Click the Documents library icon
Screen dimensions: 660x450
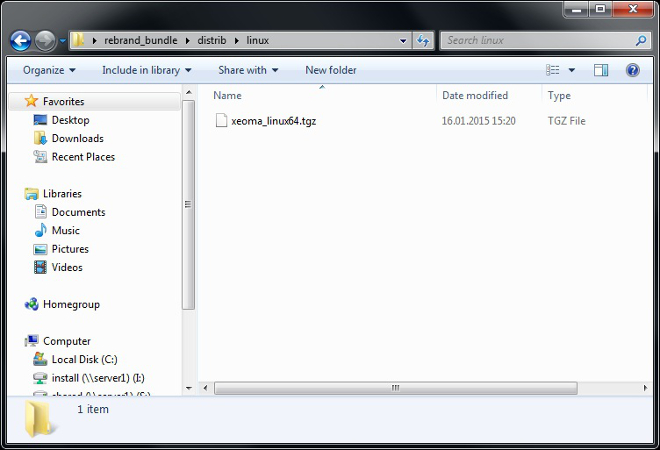pyautogui.click(x=41, y=211)
